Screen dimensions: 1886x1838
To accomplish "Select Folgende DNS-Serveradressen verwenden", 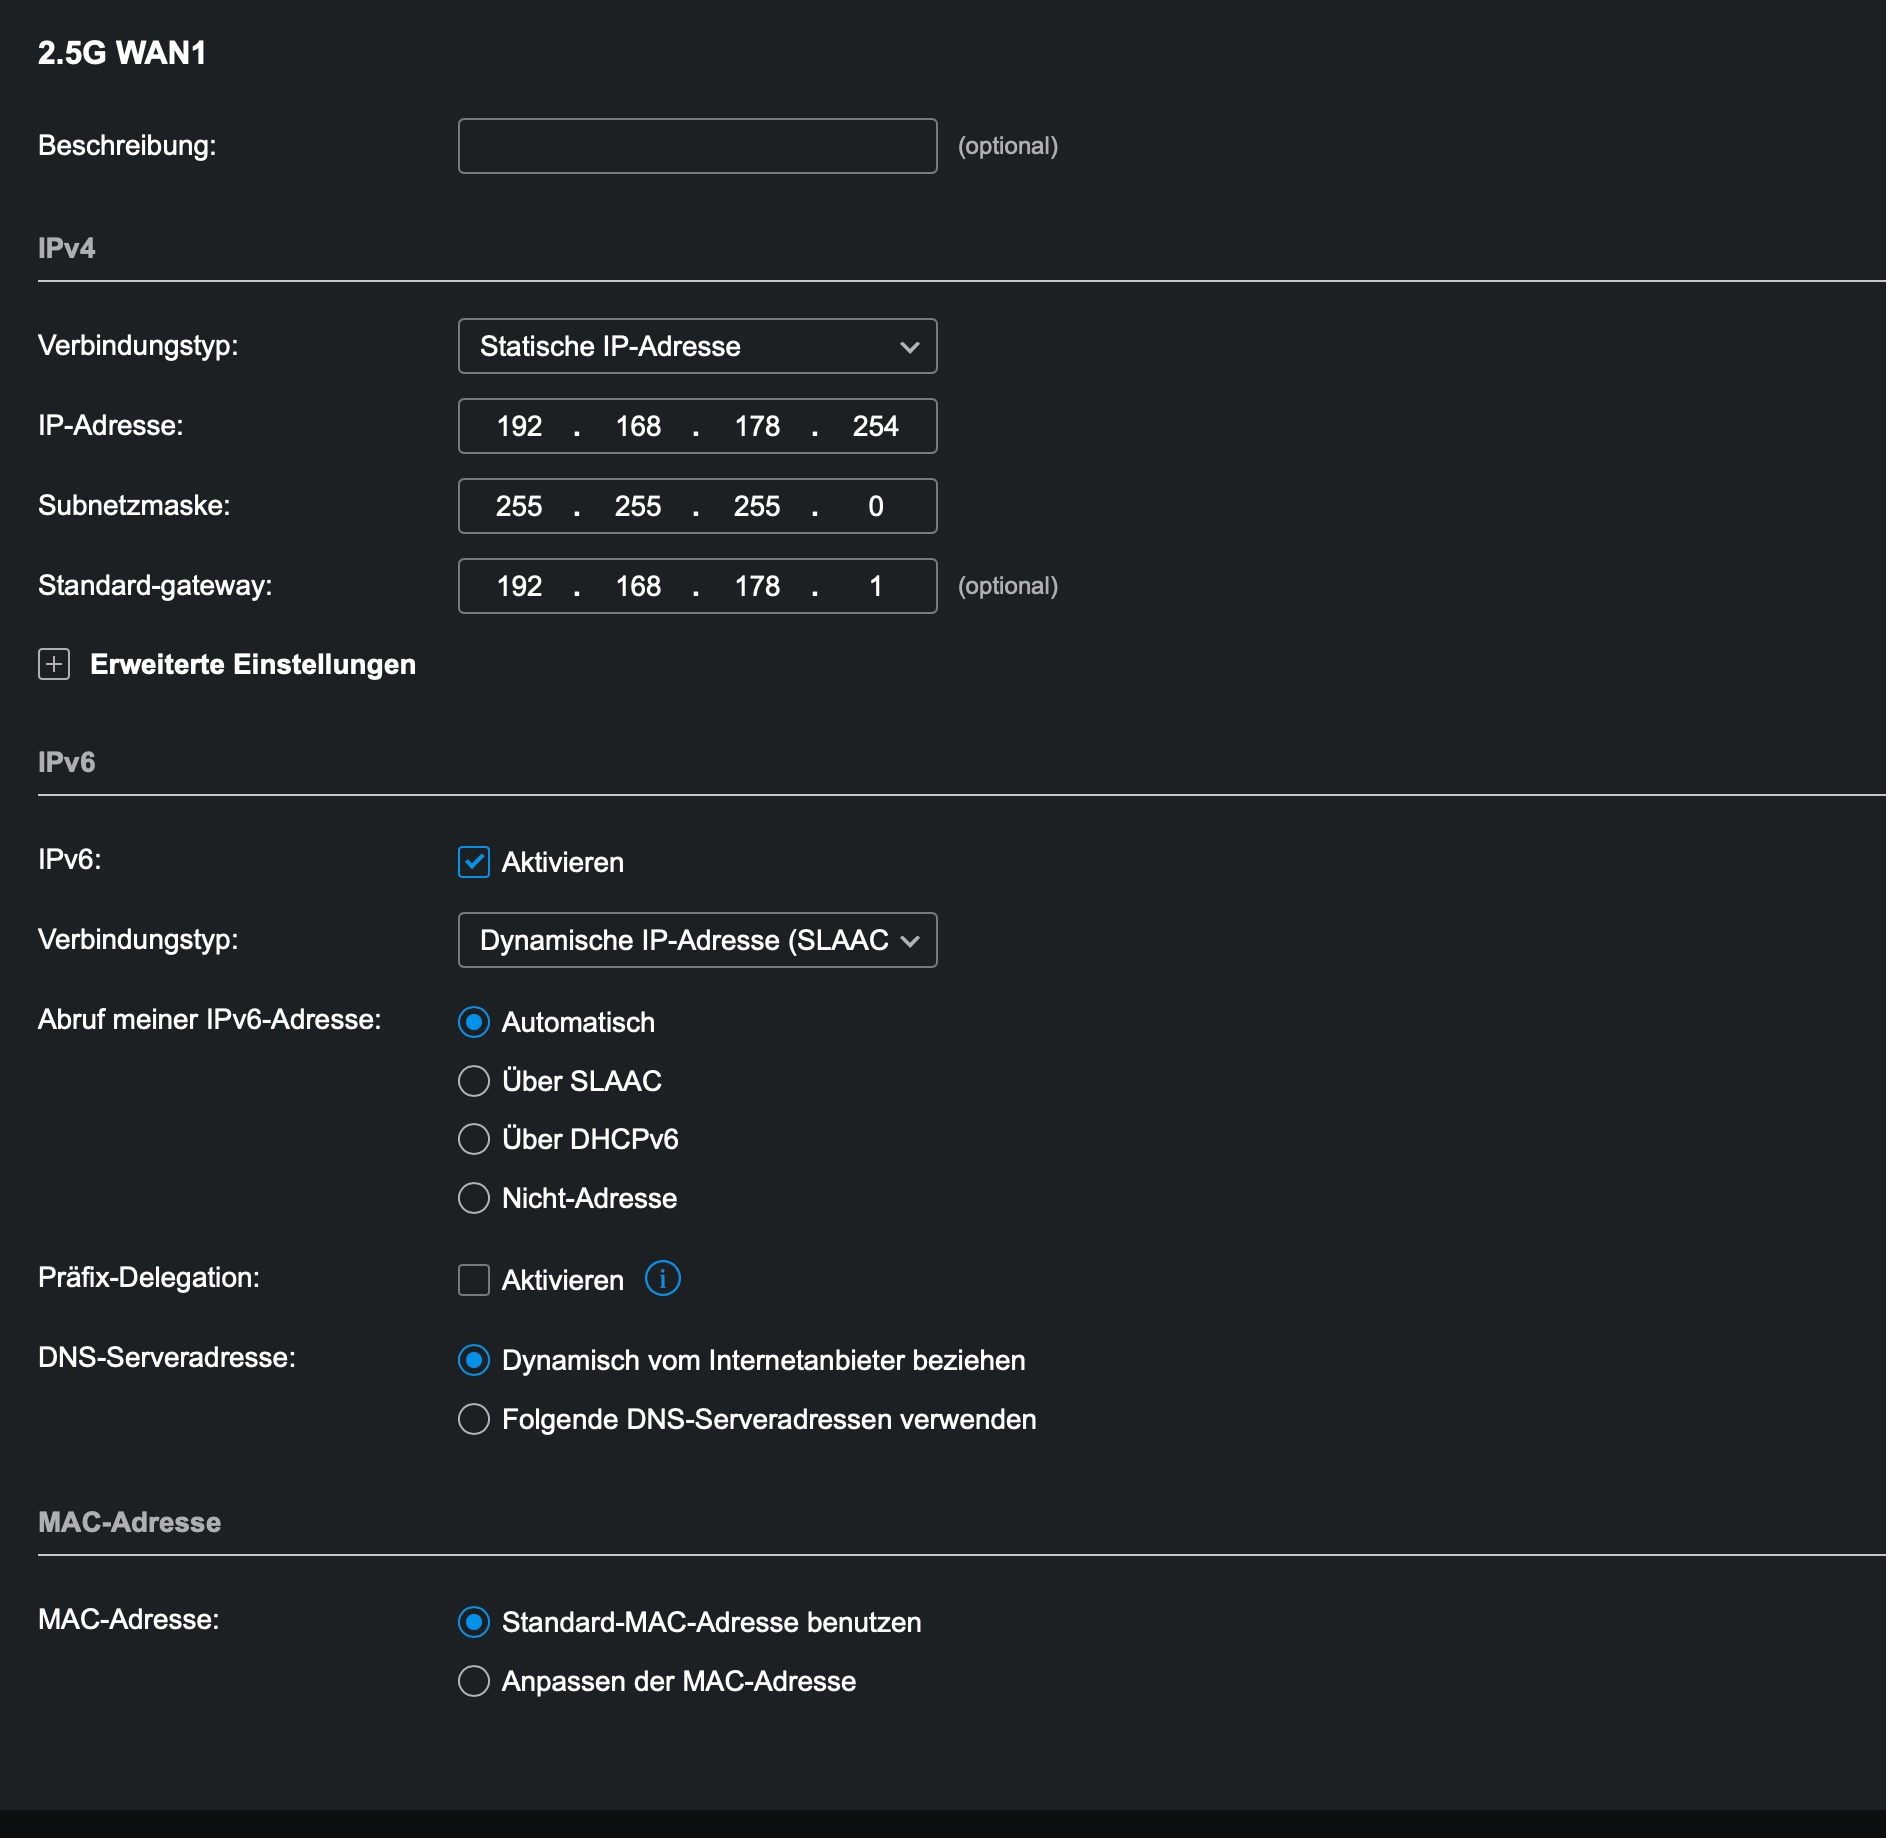I will pyautogui.click(x=474, y=1419).
